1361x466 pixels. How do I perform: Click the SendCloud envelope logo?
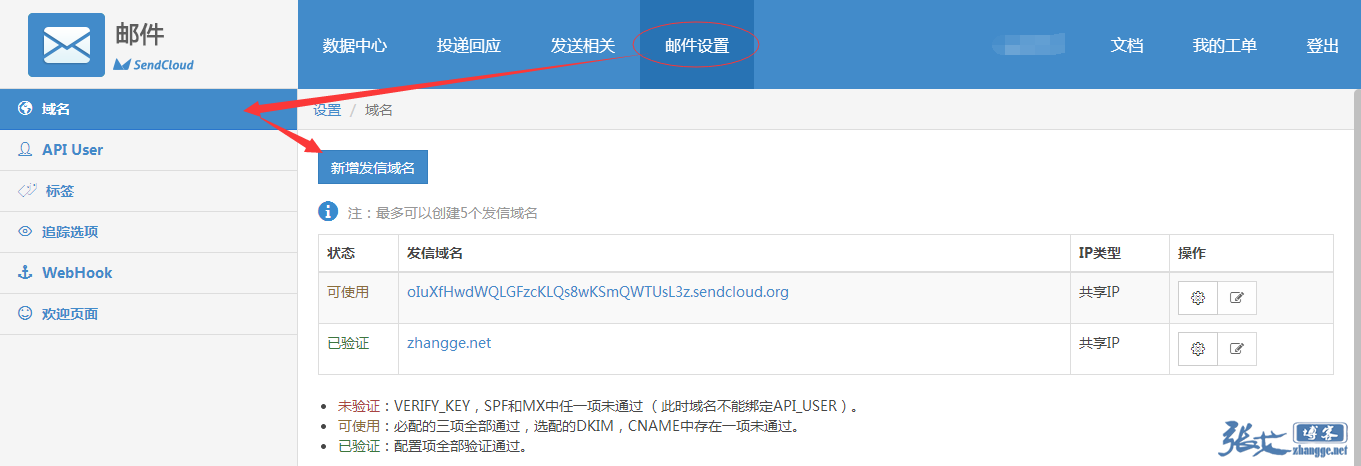tap(66, 45)
